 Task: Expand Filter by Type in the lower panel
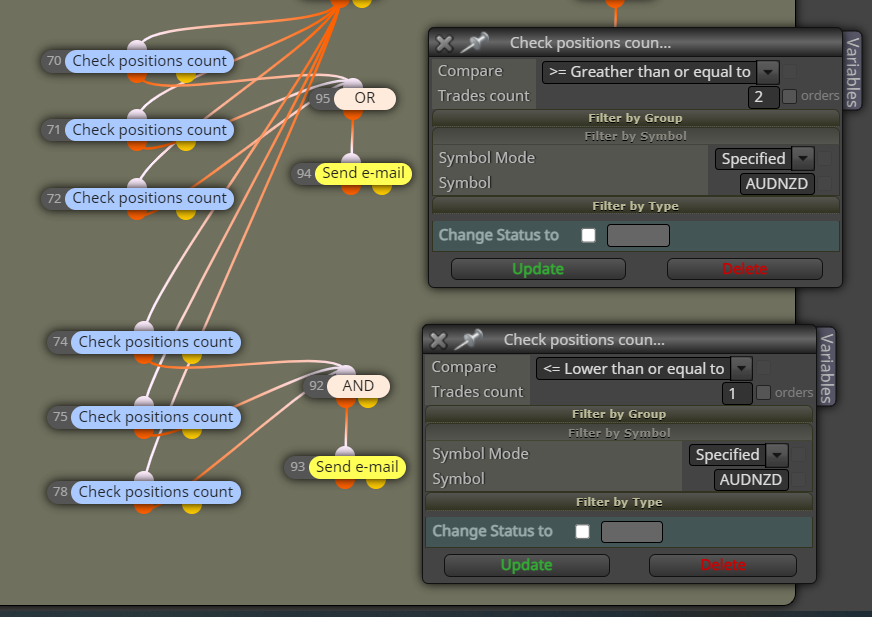(x=619, y=502)
